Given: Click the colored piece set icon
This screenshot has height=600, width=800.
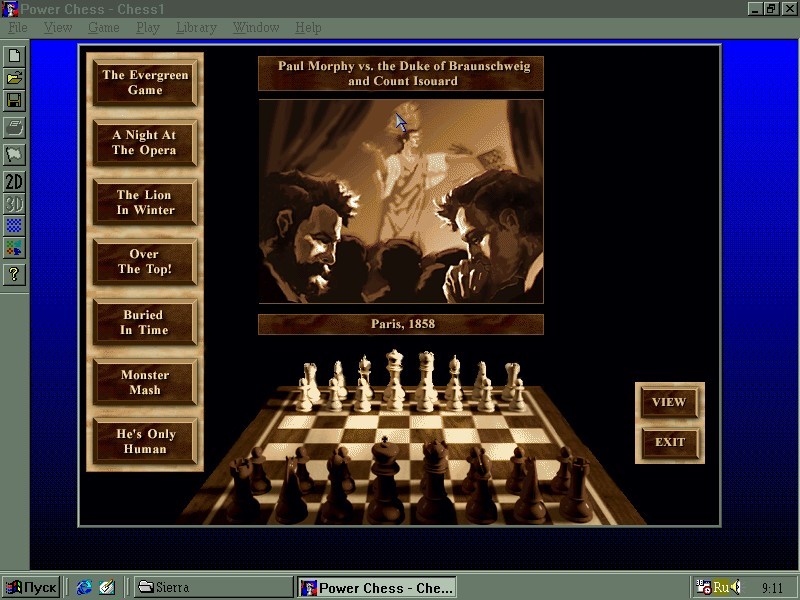Looking at the screenshot, I should click(14, 248).
